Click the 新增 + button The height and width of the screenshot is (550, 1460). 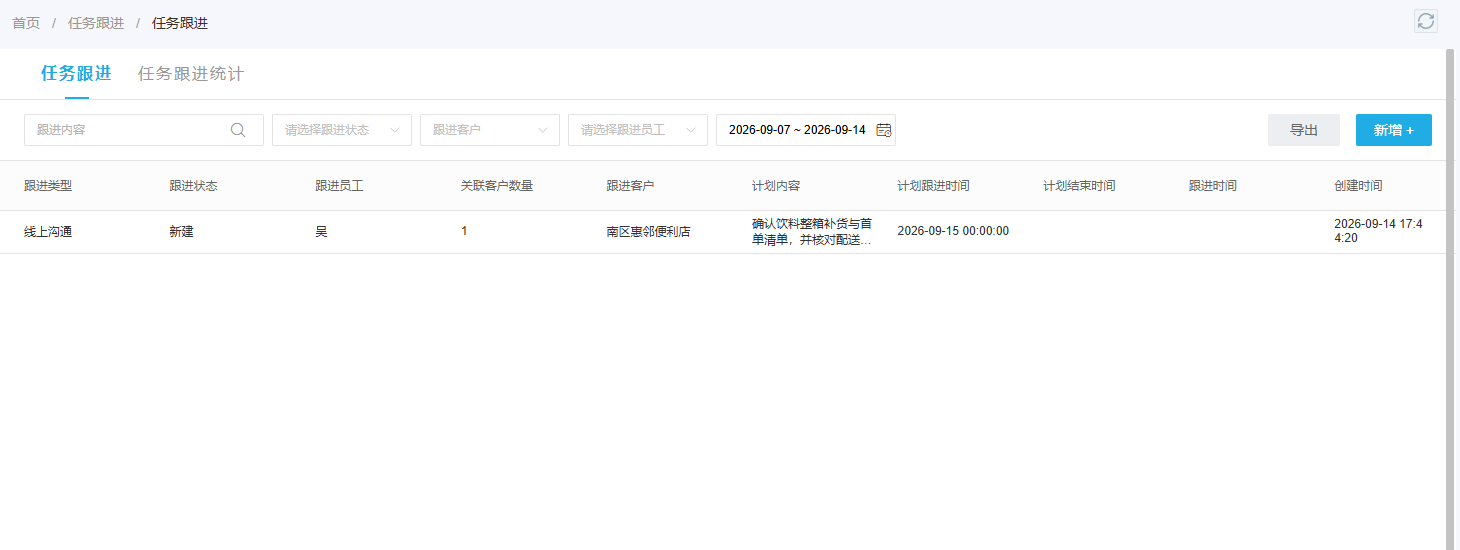1394,130
